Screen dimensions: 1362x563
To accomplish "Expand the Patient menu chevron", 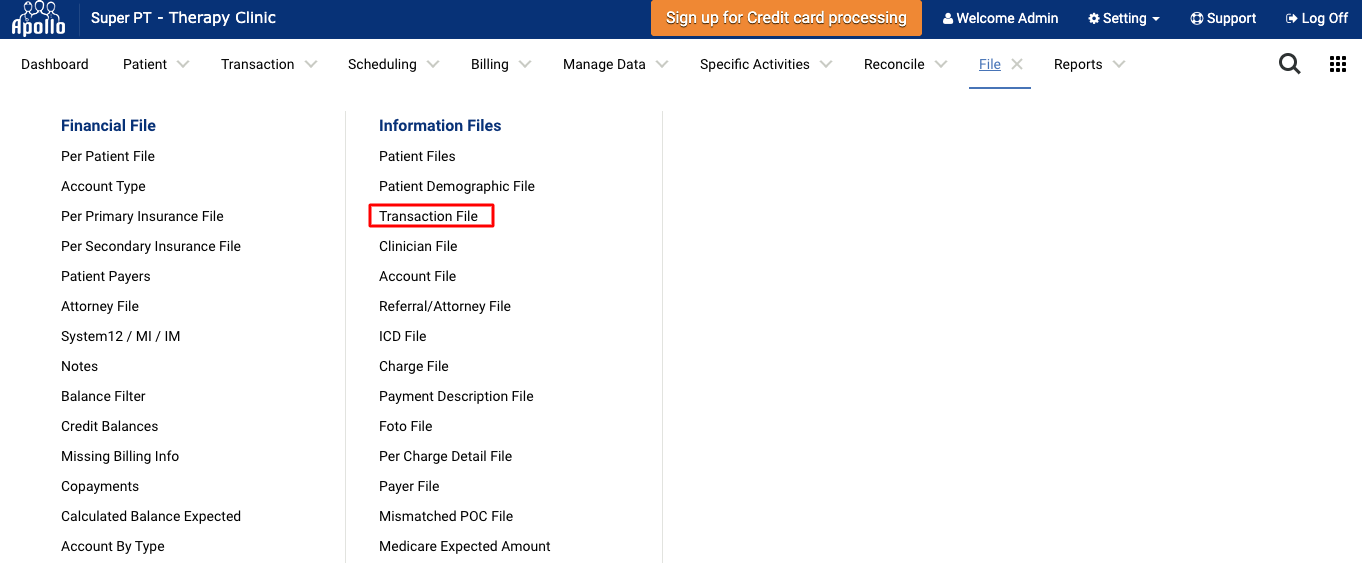I will click(183, 64).
